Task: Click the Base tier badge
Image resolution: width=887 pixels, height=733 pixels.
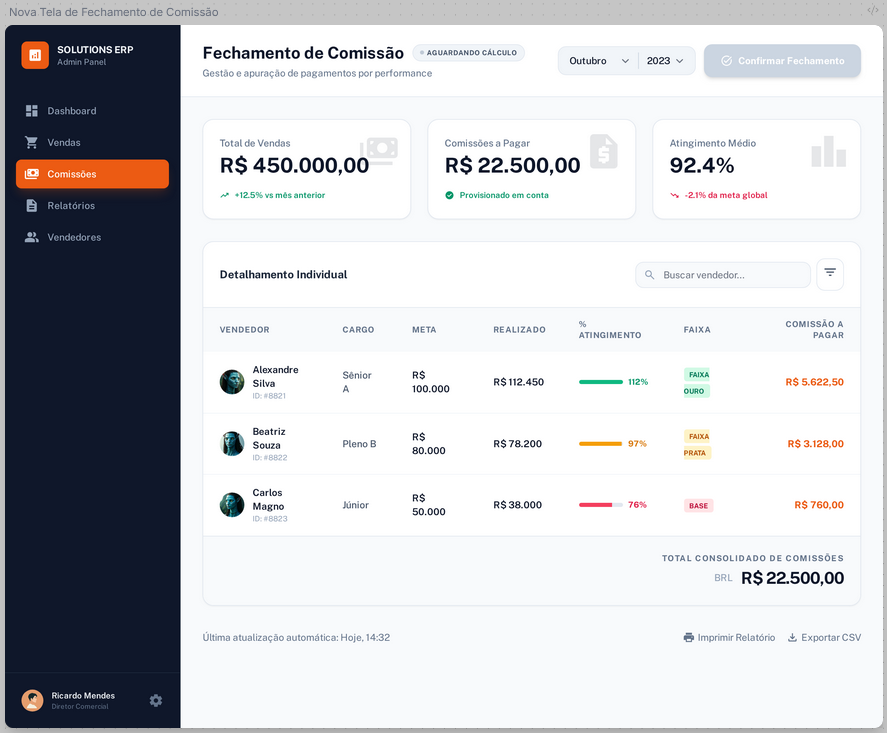Action: coord(699,506)
